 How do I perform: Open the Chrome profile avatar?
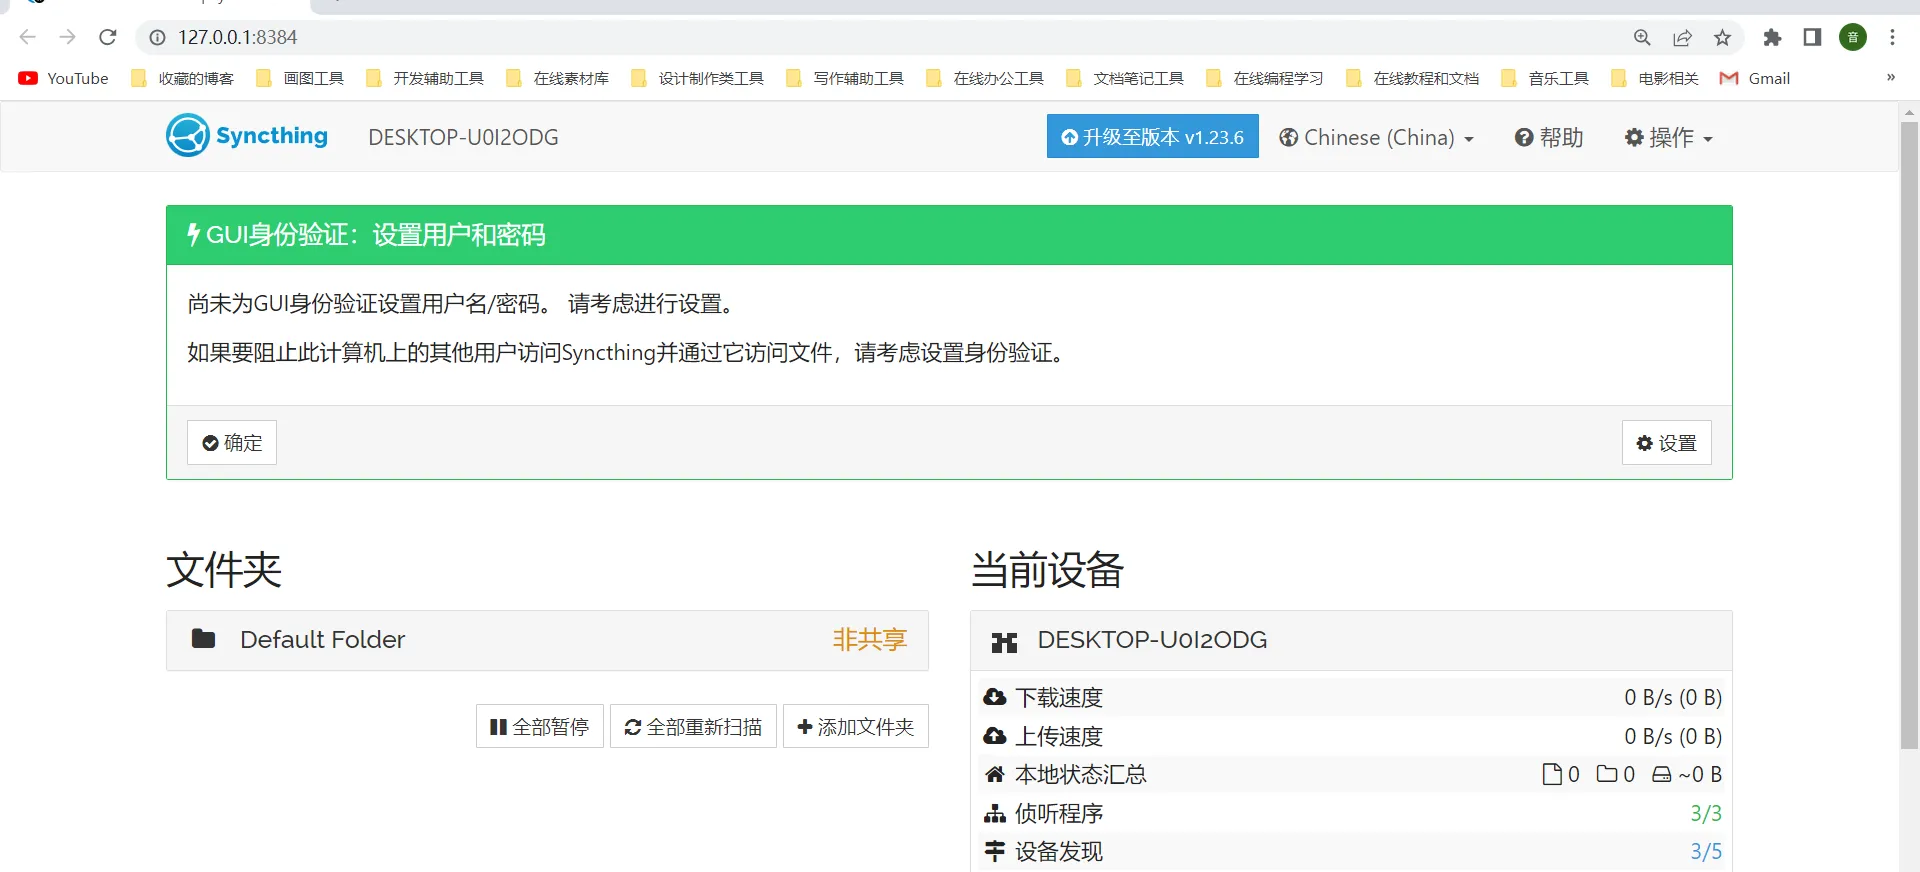[x=1853, y=37]
